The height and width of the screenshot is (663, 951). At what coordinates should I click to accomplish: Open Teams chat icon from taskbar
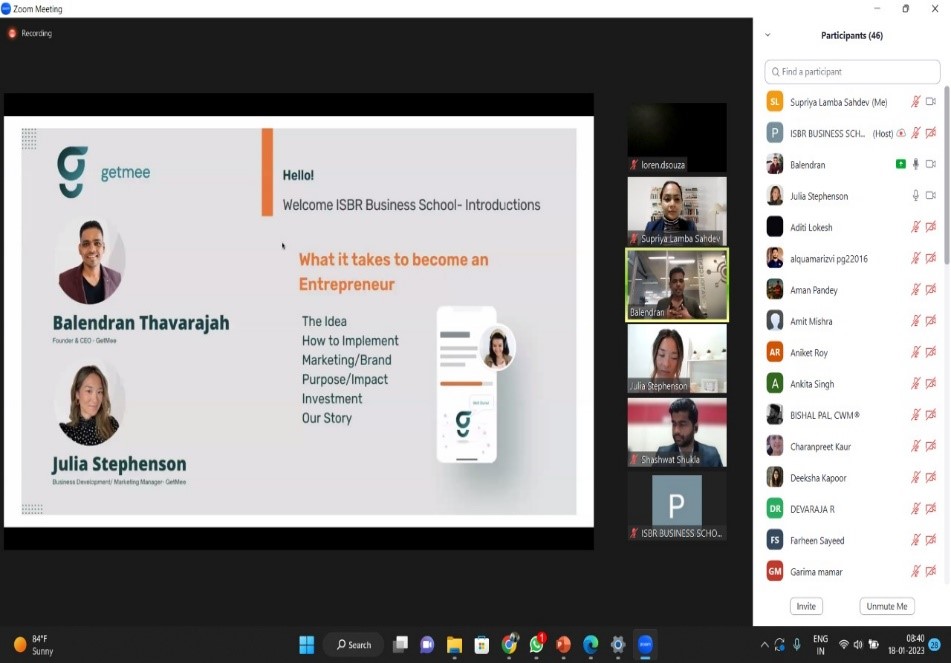click(427, 645)
